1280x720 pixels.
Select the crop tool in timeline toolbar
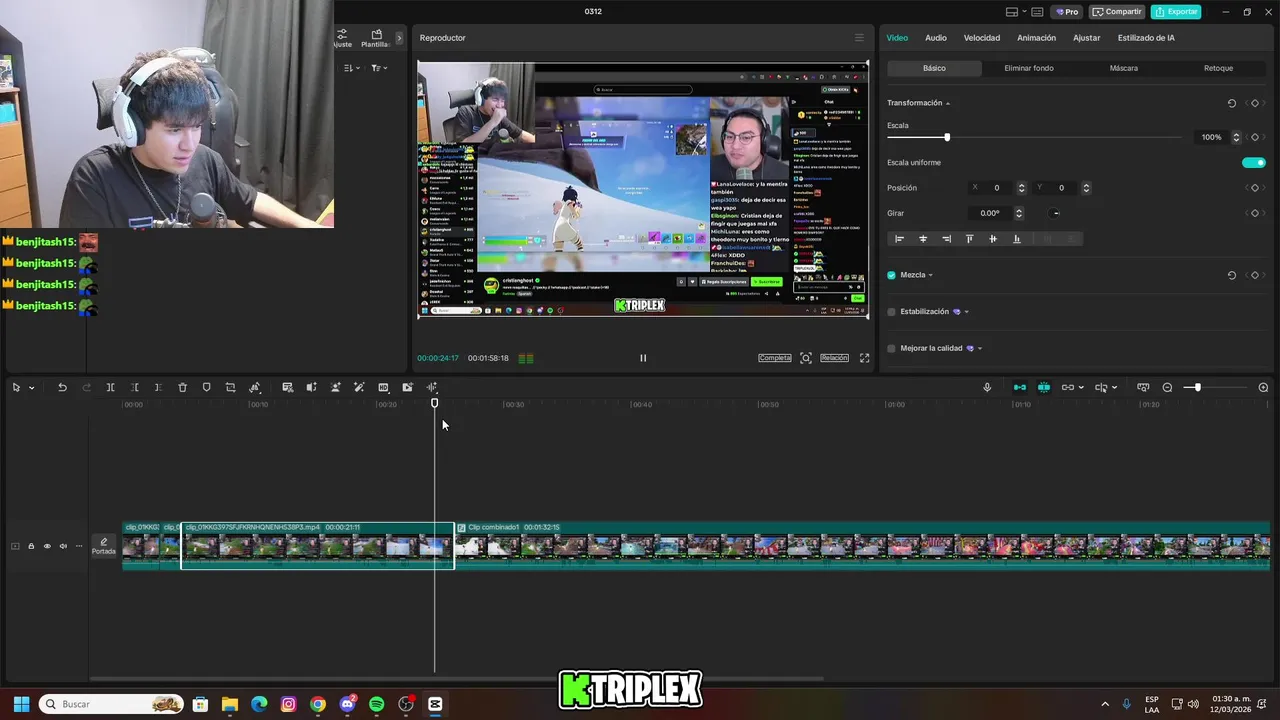(x=230, y=387)
